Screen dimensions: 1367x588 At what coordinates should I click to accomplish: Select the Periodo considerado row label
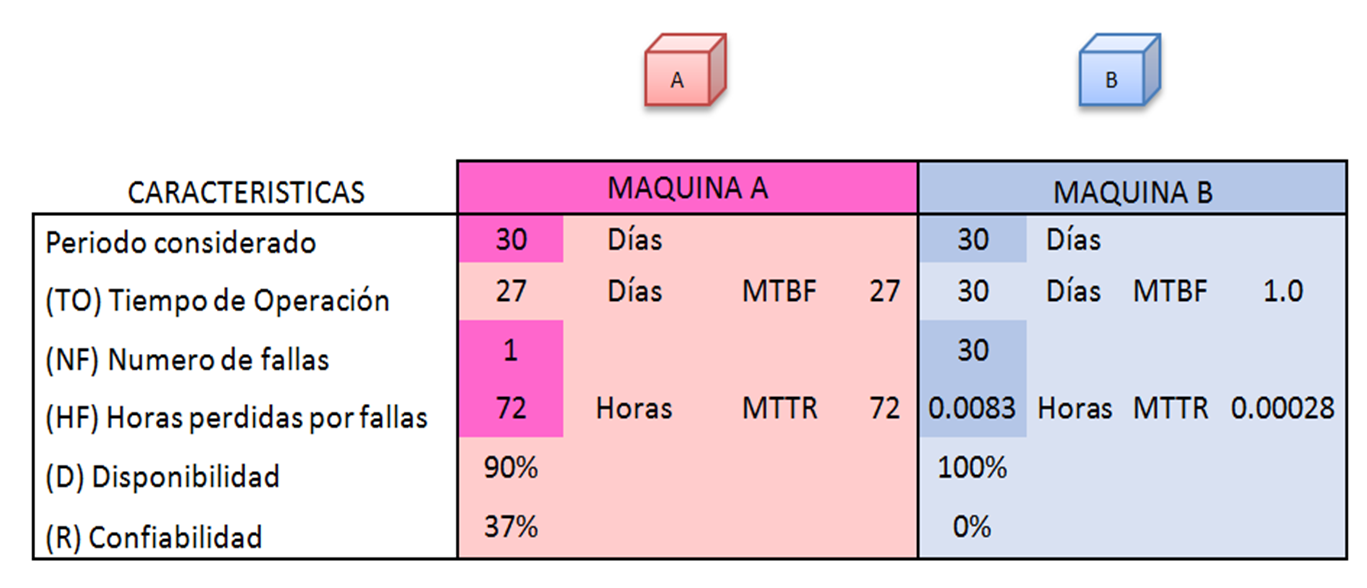(181, 242)
